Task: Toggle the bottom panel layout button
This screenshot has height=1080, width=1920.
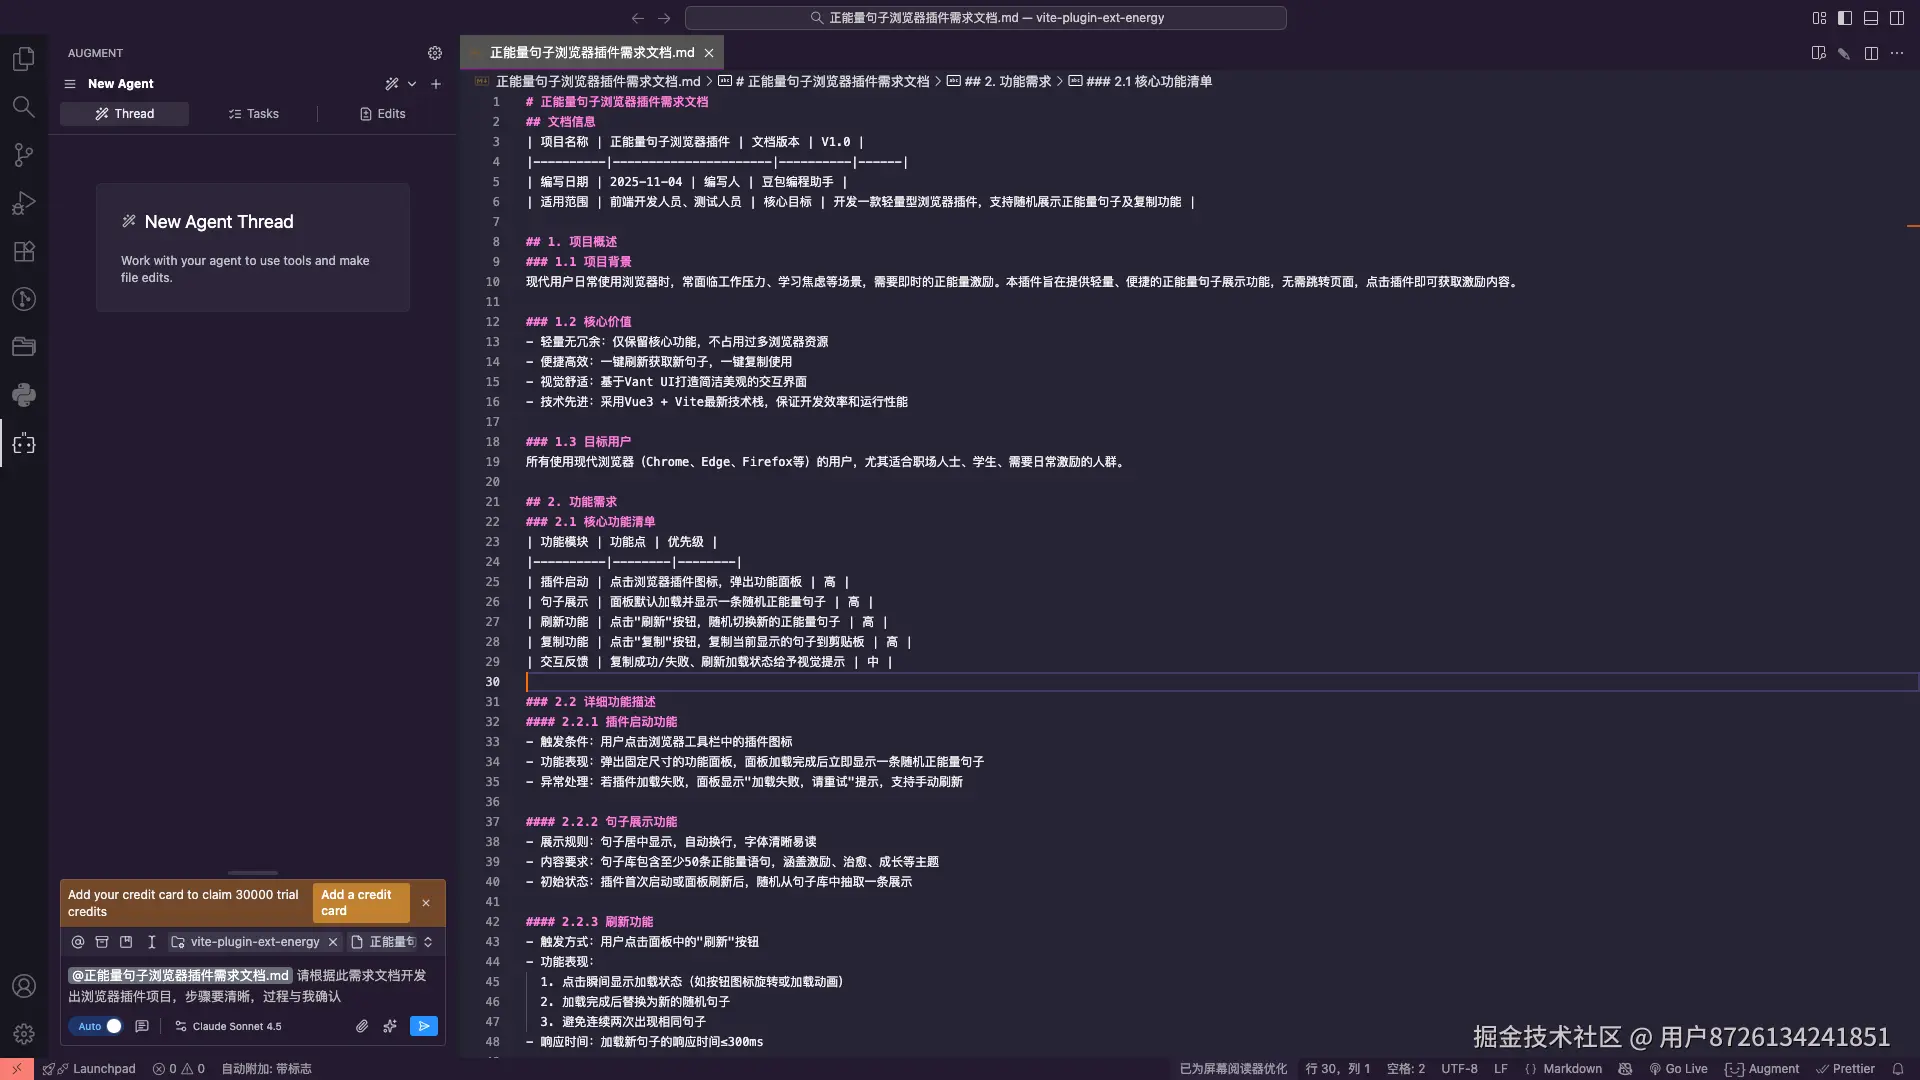Action: coord(1871,18)
